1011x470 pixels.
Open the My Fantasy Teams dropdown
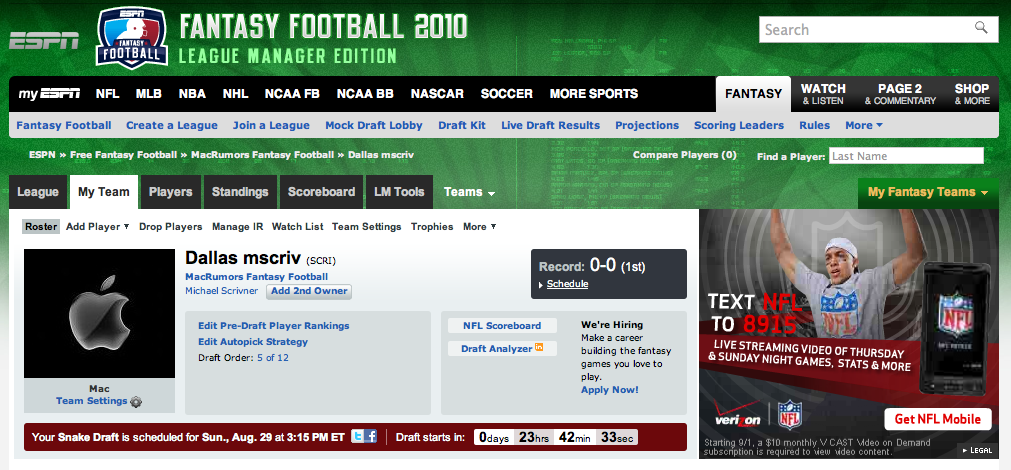tap(928, 192)
